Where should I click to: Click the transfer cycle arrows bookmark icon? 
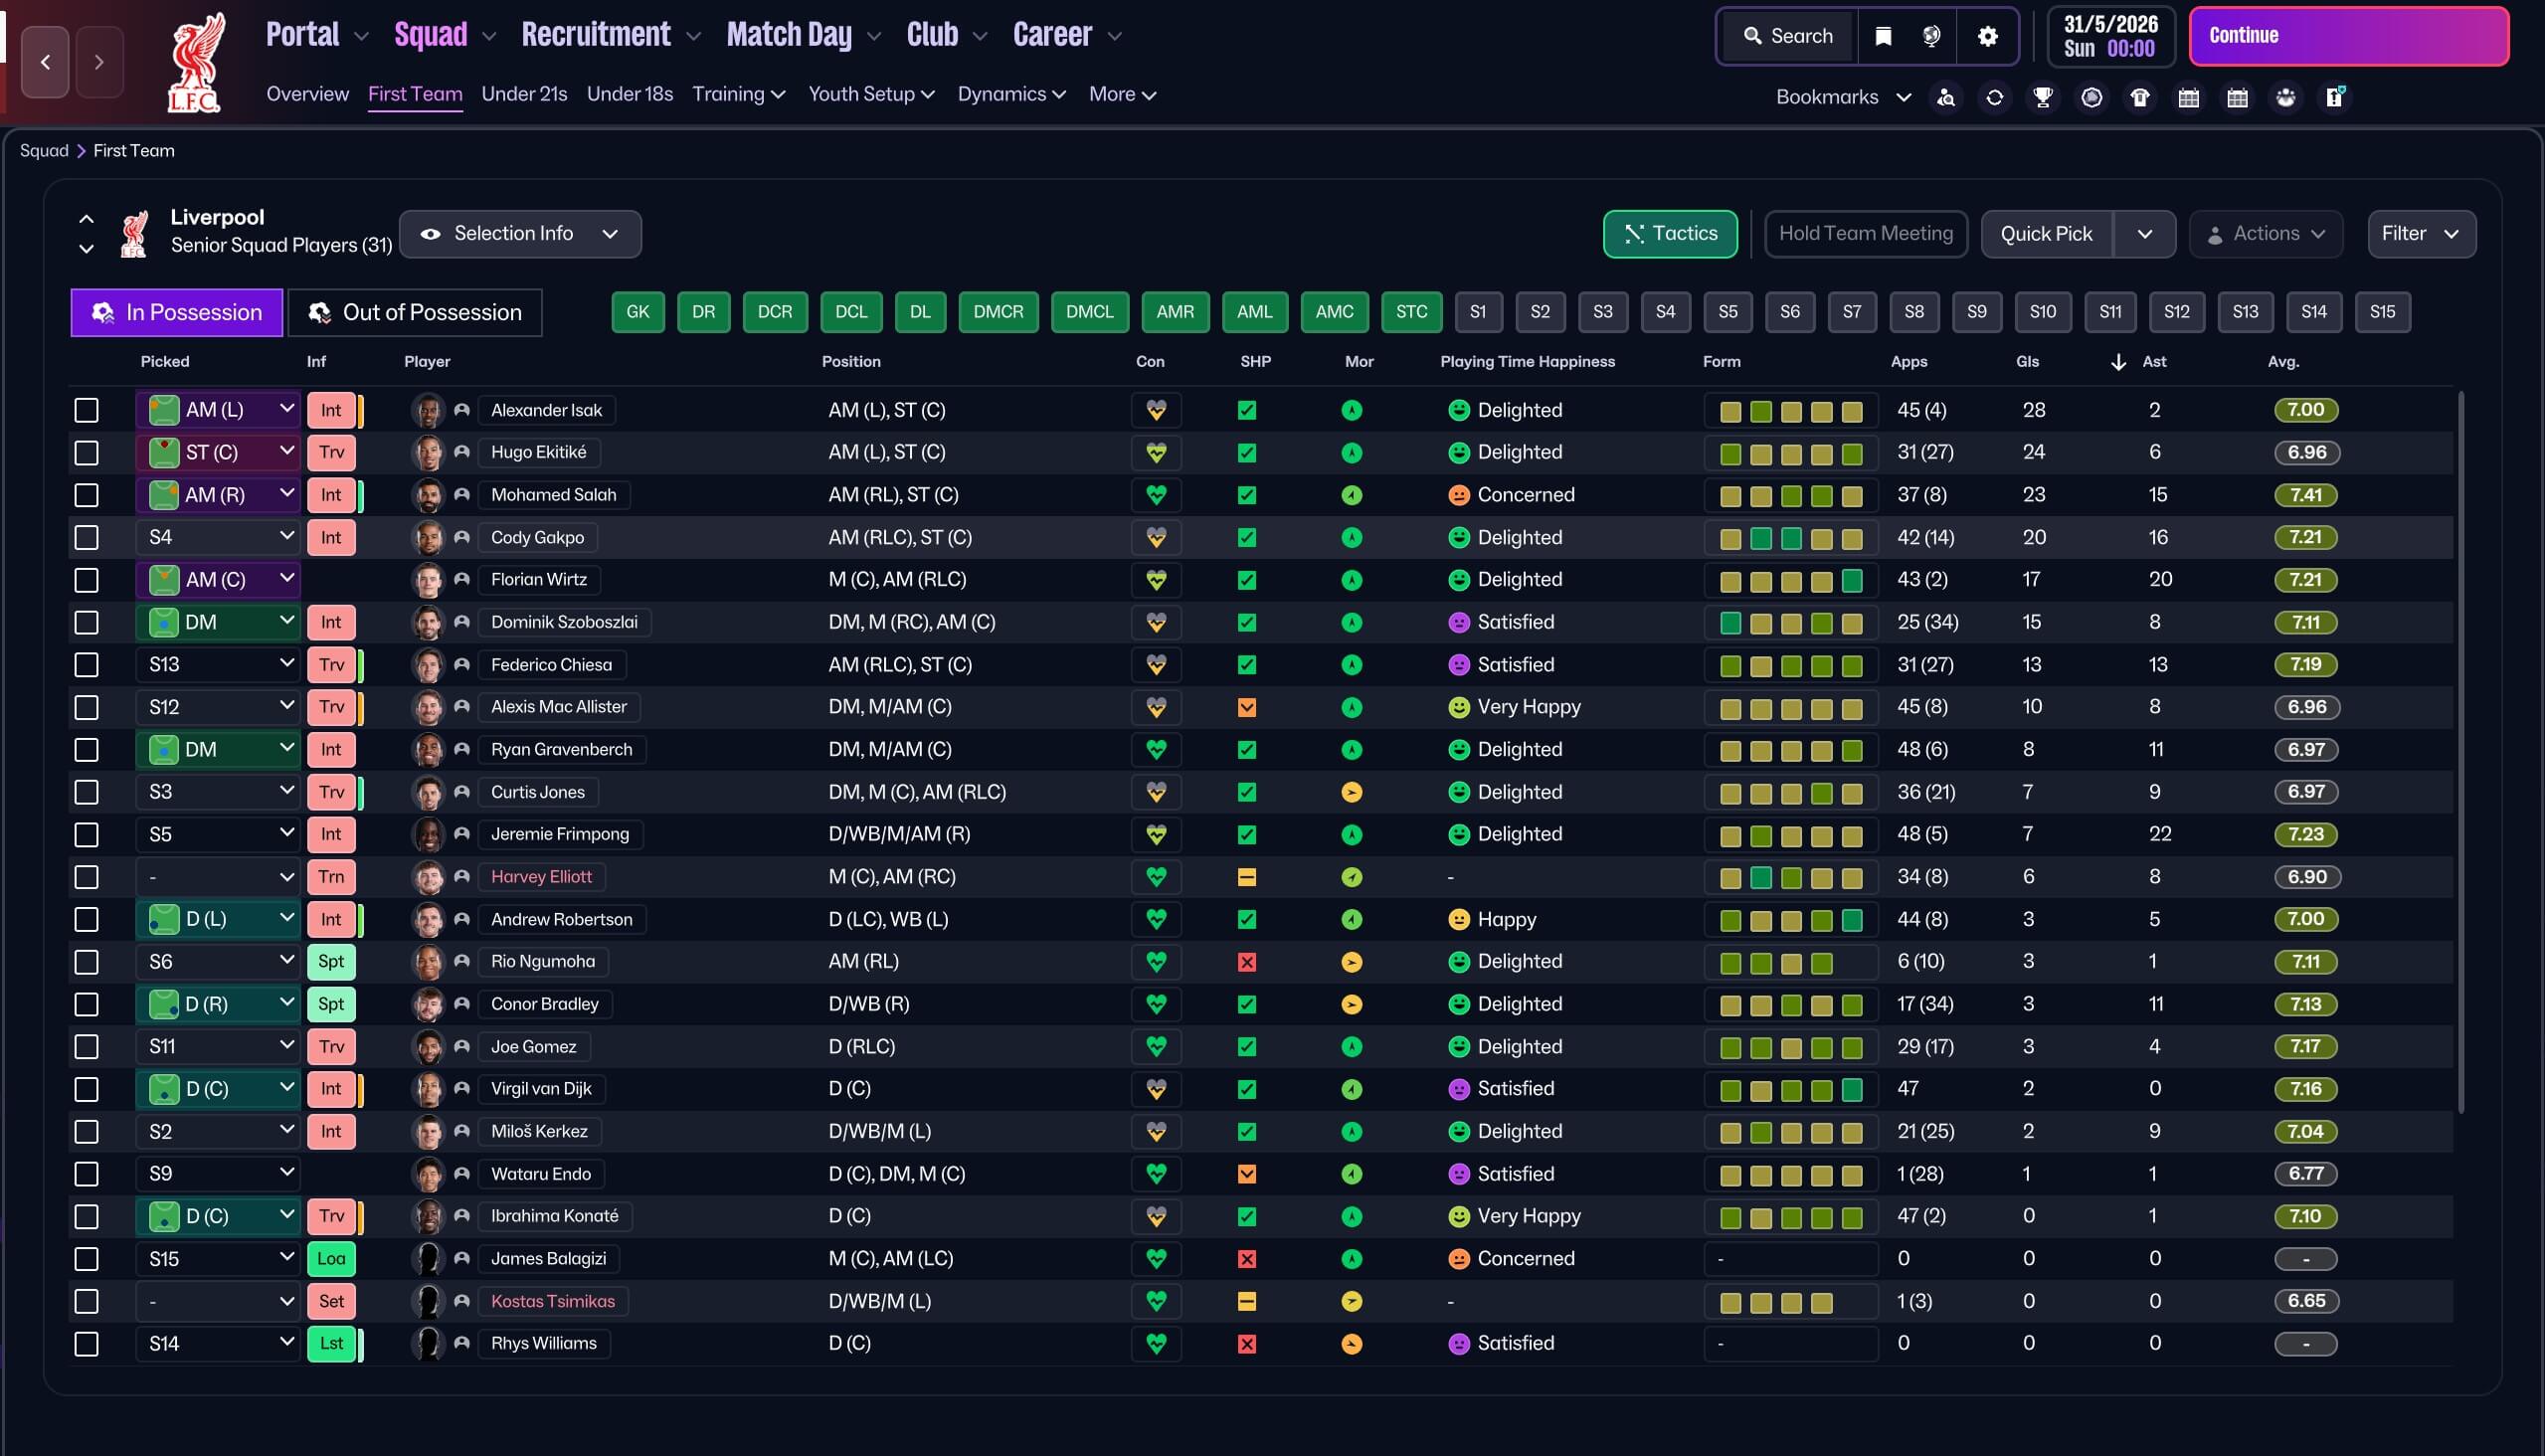tap(1994, 97)
